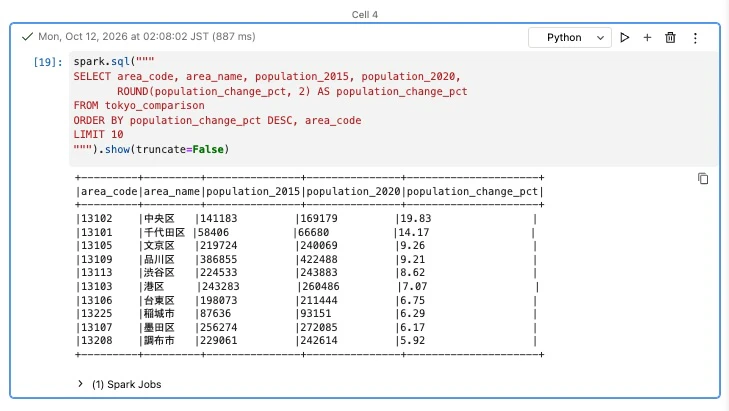
Task: Click the area_name column header
Action: 172,192
